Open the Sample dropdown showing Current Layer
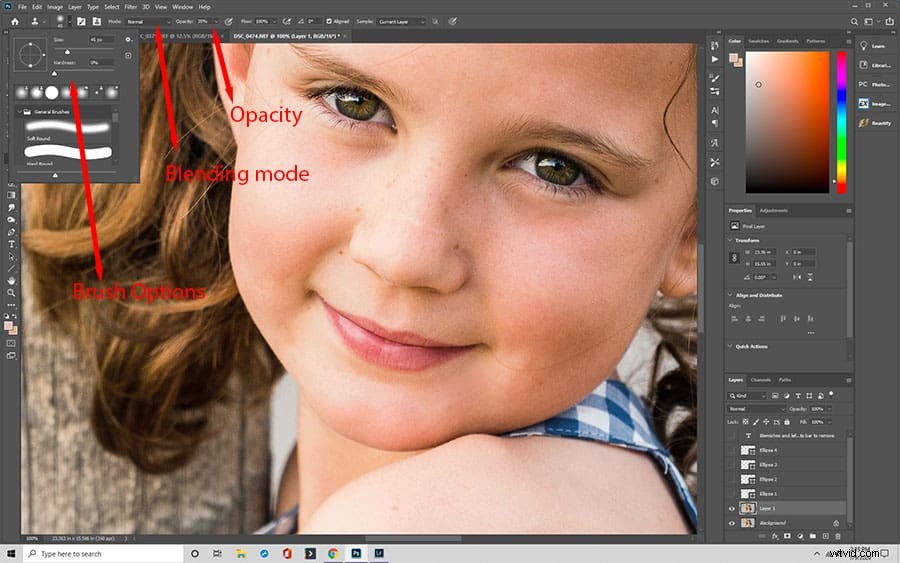Viewport: 900px width, 563px height. [401, 22]
